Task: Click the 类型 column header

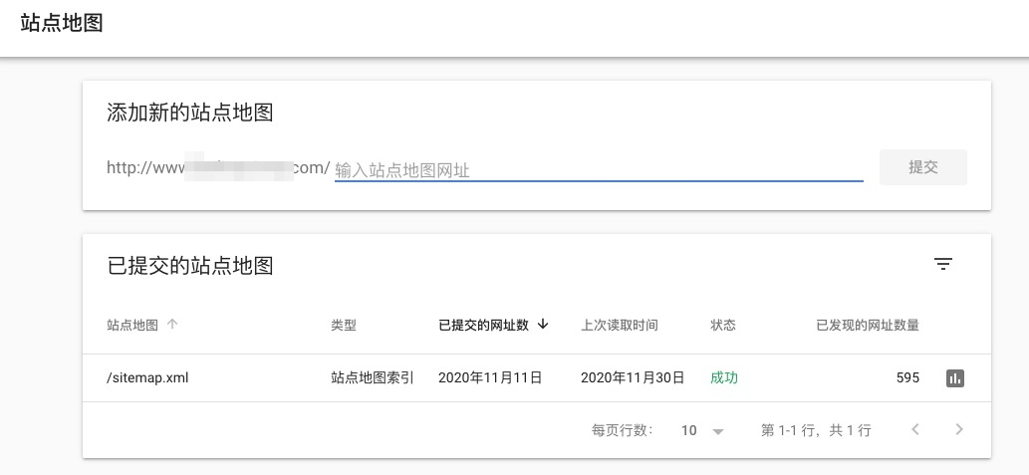Action: click(x=343, y=325)
